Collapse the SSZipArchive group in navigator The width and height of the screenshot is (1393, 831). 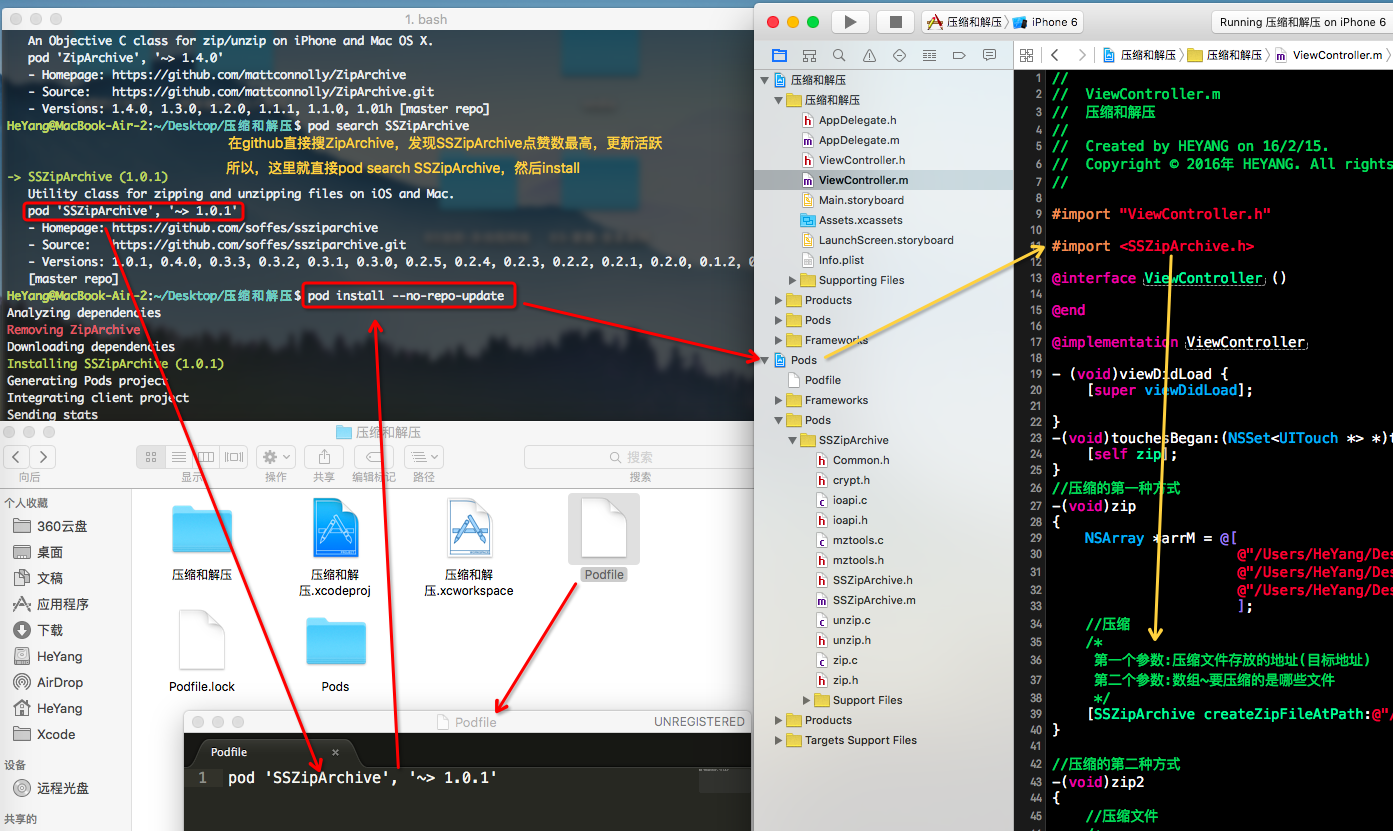point(793,440)
